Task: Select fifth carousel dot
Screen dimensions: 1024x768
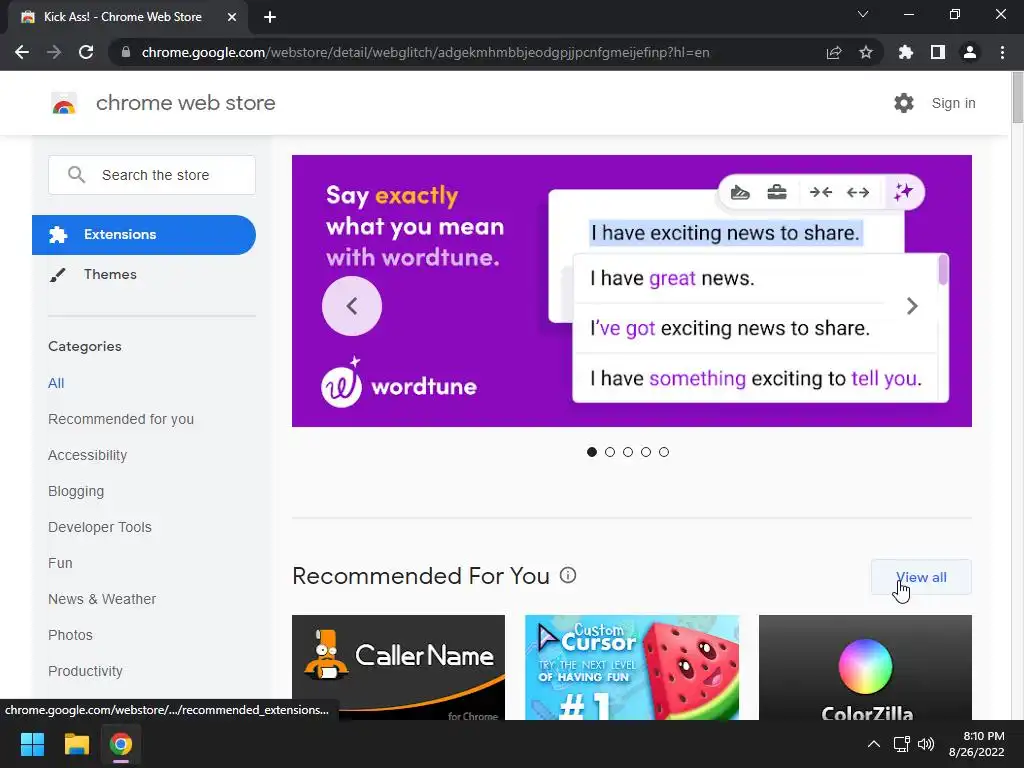Action: coord(664,452)
